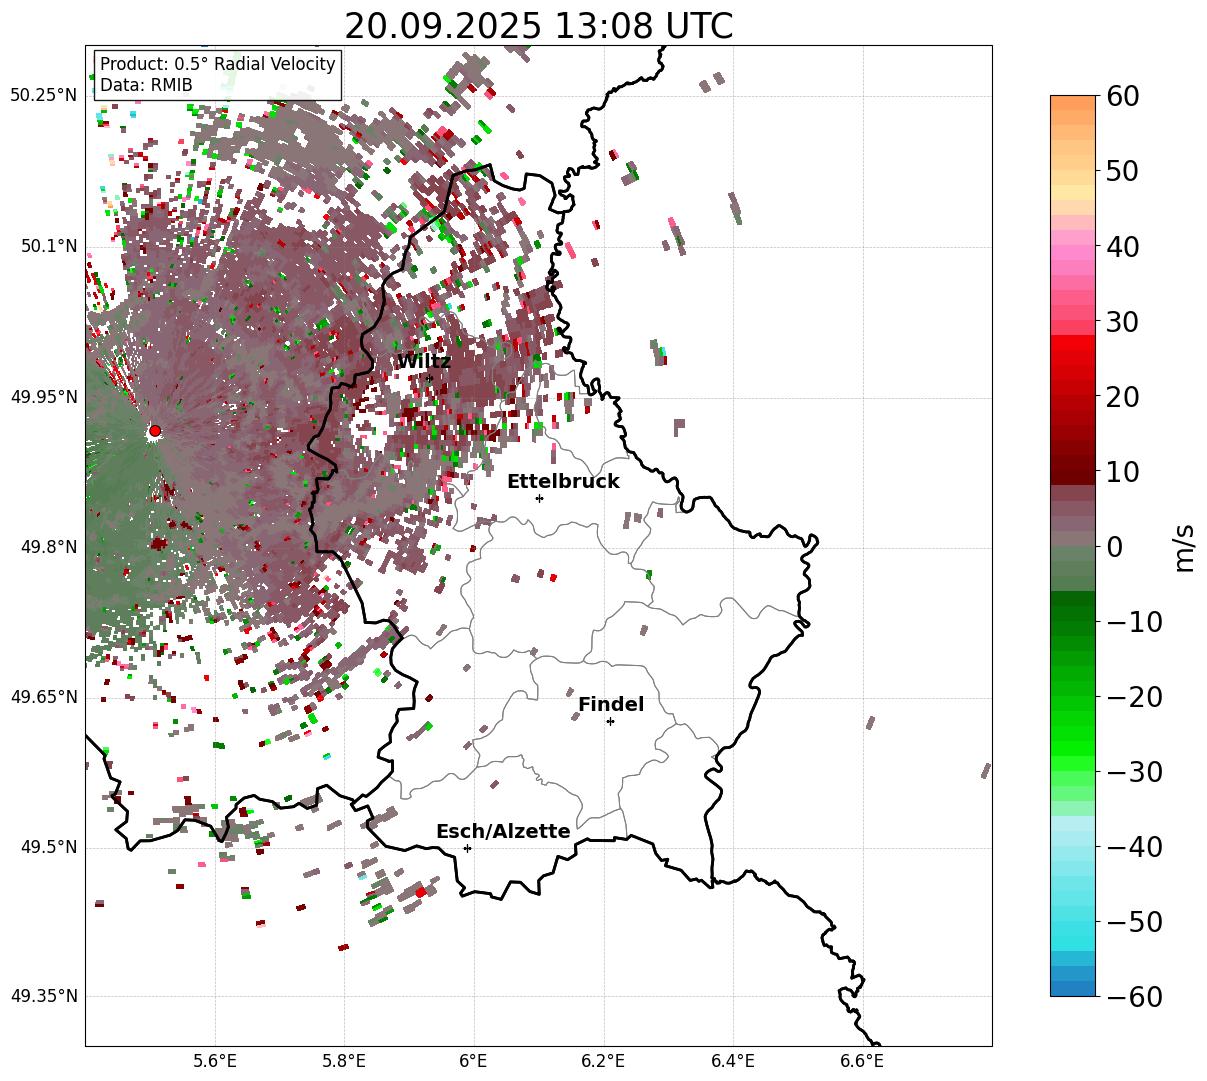Click the 50.1°N latitude label
The width and height of the screenshot is (1207, 1081).
(x=48, y=246)
